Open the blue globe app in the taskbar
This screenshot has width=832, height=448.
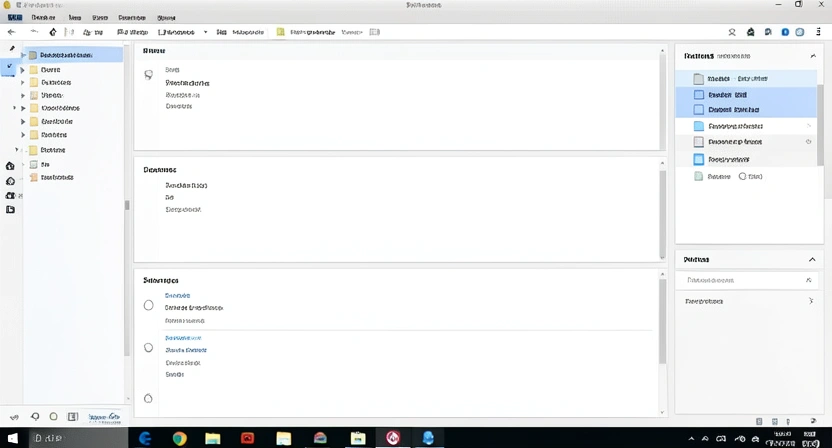coord(428,438)
